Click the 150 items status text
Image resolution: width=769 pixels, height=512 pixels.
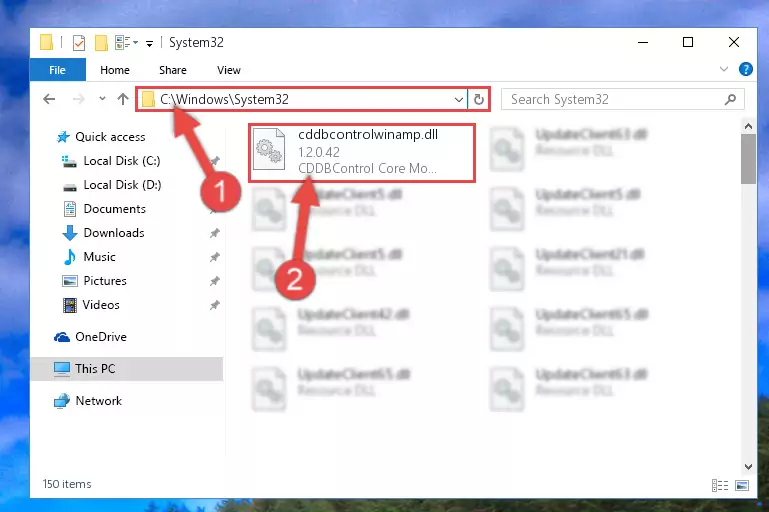pyautogui.click(x=67, y=485)
